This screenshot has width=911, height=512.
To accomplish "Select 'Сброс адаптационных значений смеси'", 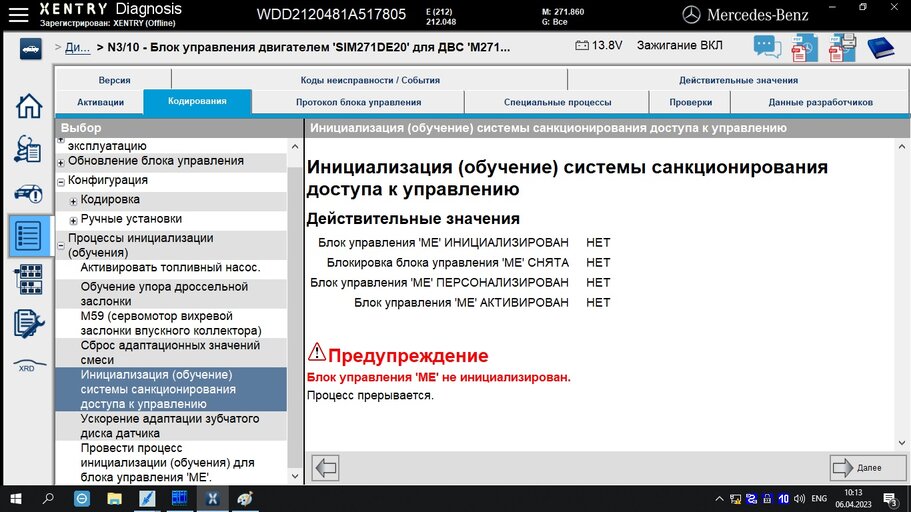I will [x=171, y=353].
